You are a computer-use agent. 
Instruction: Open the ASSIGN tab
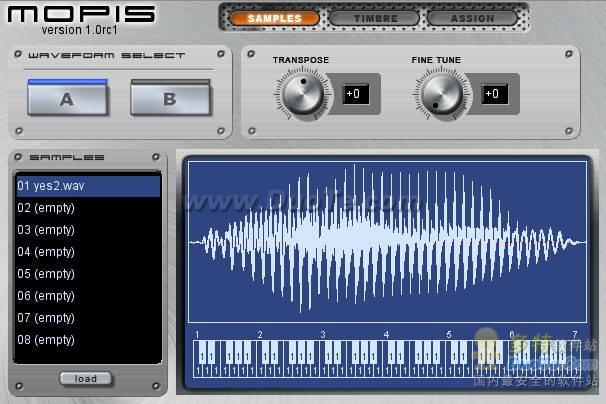472,18
